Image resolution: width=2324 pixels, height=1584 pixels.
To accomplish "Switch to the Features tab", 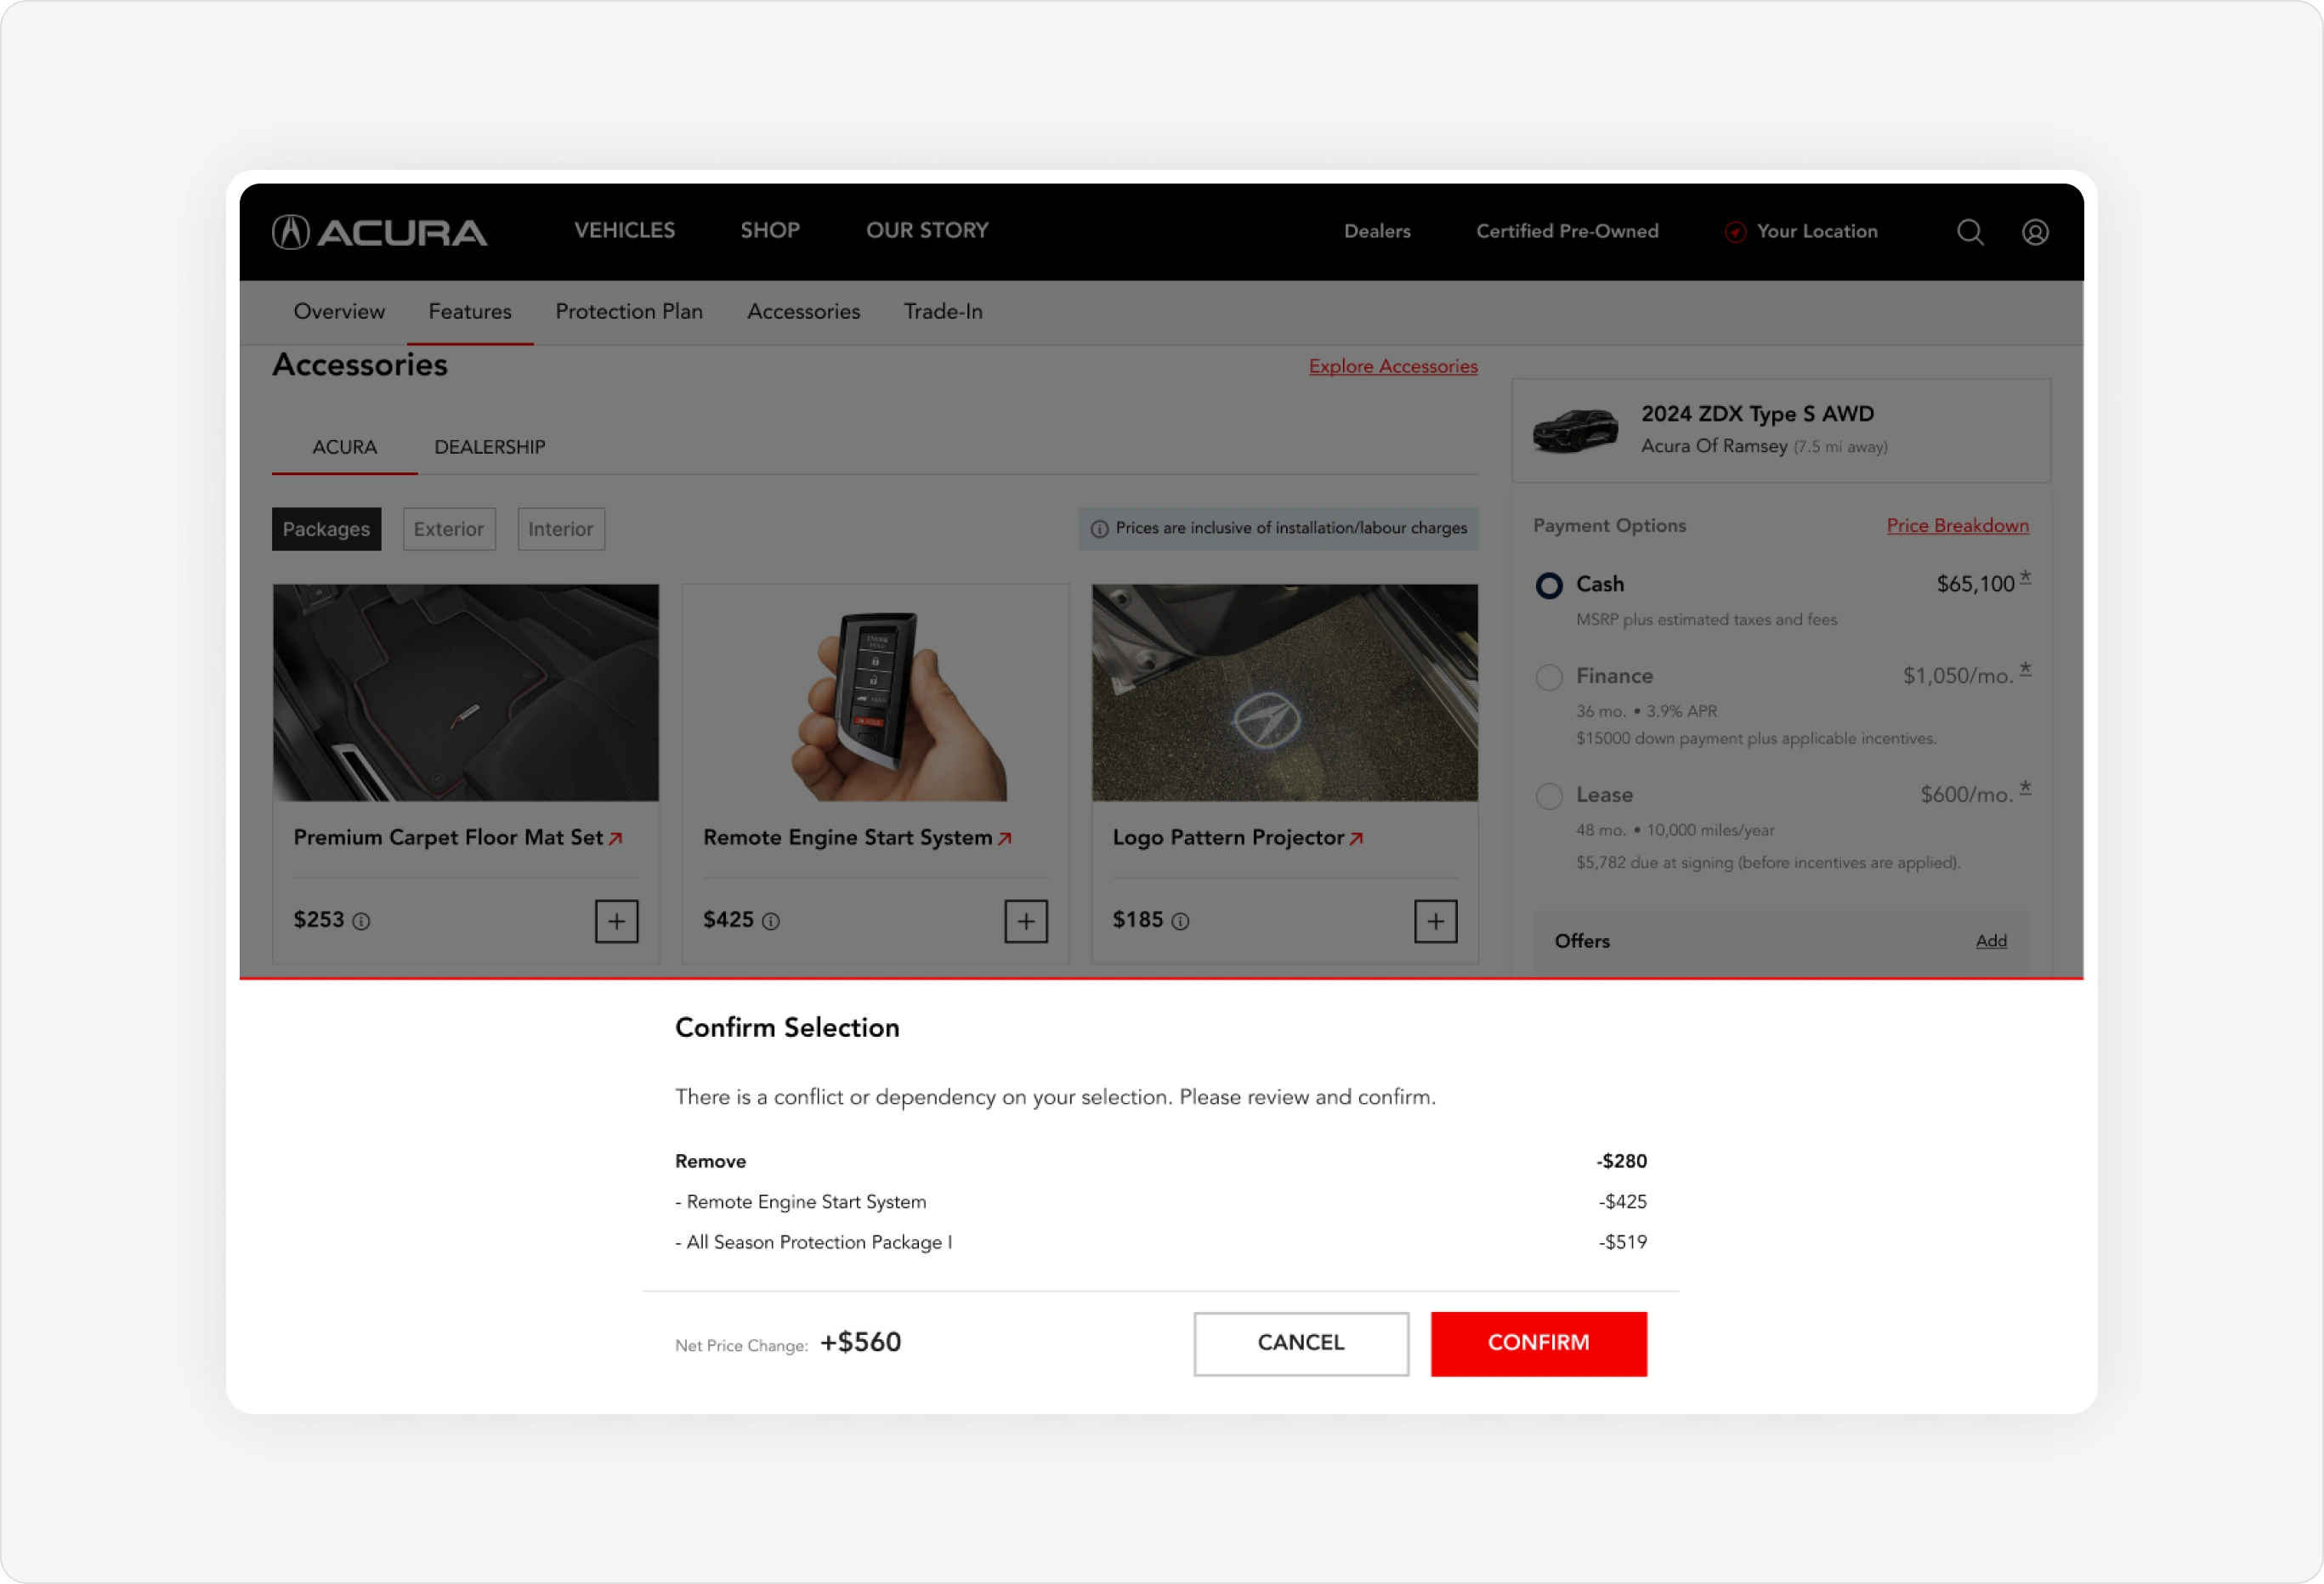I will coord(470,312).
